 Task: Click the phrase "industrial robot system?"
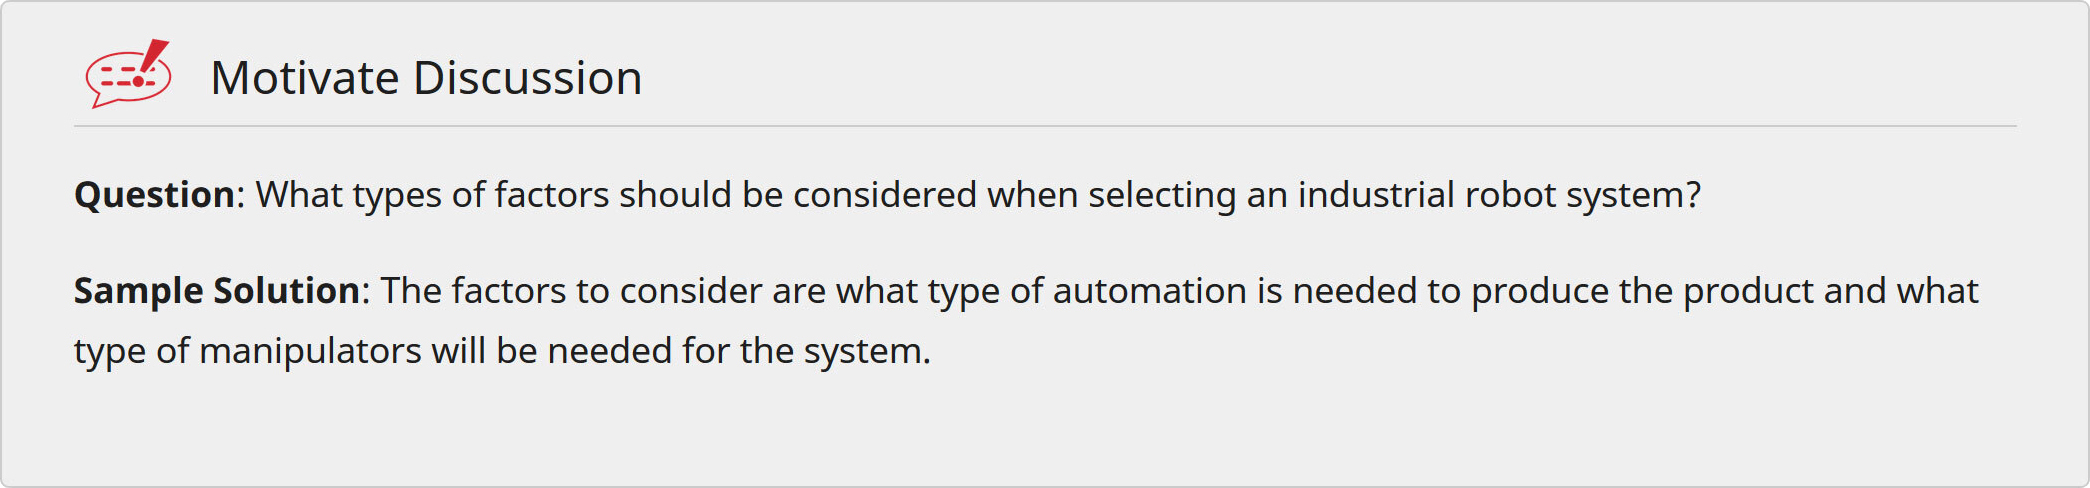(1499, 195)
